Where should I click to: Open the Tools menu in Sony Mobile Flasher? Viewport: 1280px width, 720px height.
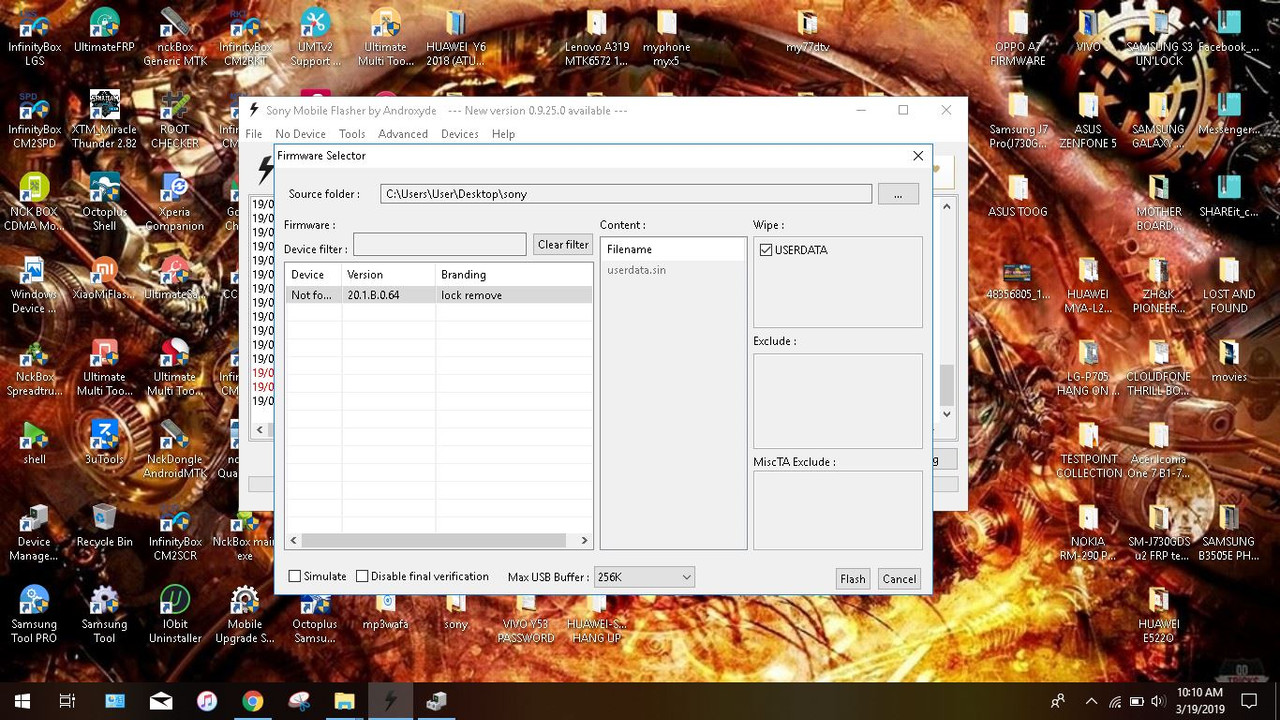(x=352, y=134)
